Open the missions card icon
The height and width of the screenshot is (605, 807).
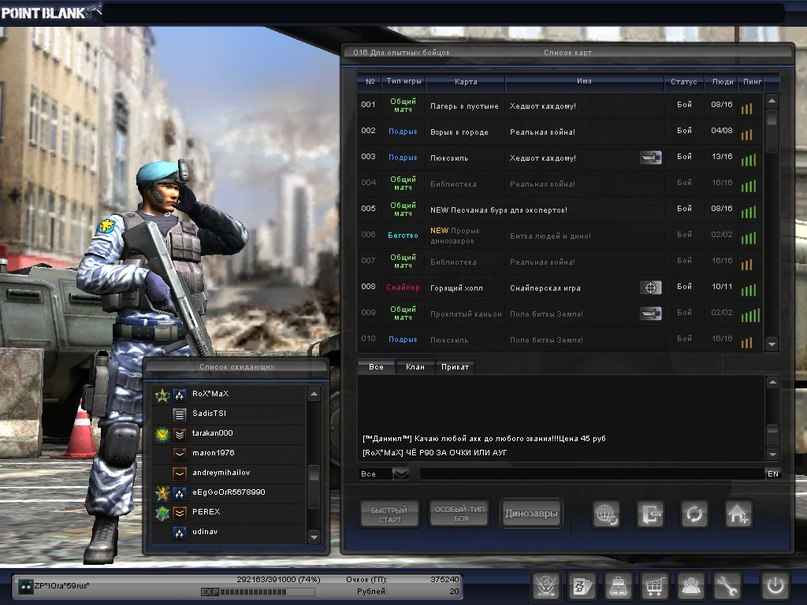tap(582, 585)
